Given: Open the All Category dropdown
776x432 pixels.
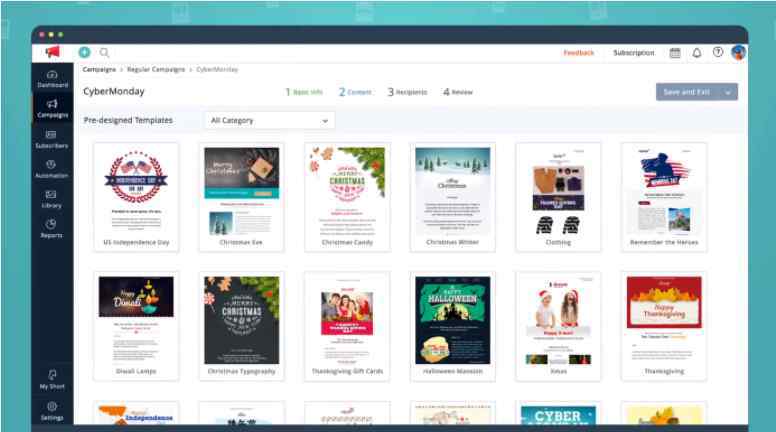Looking at the screenshot, I should click(270, 121).
